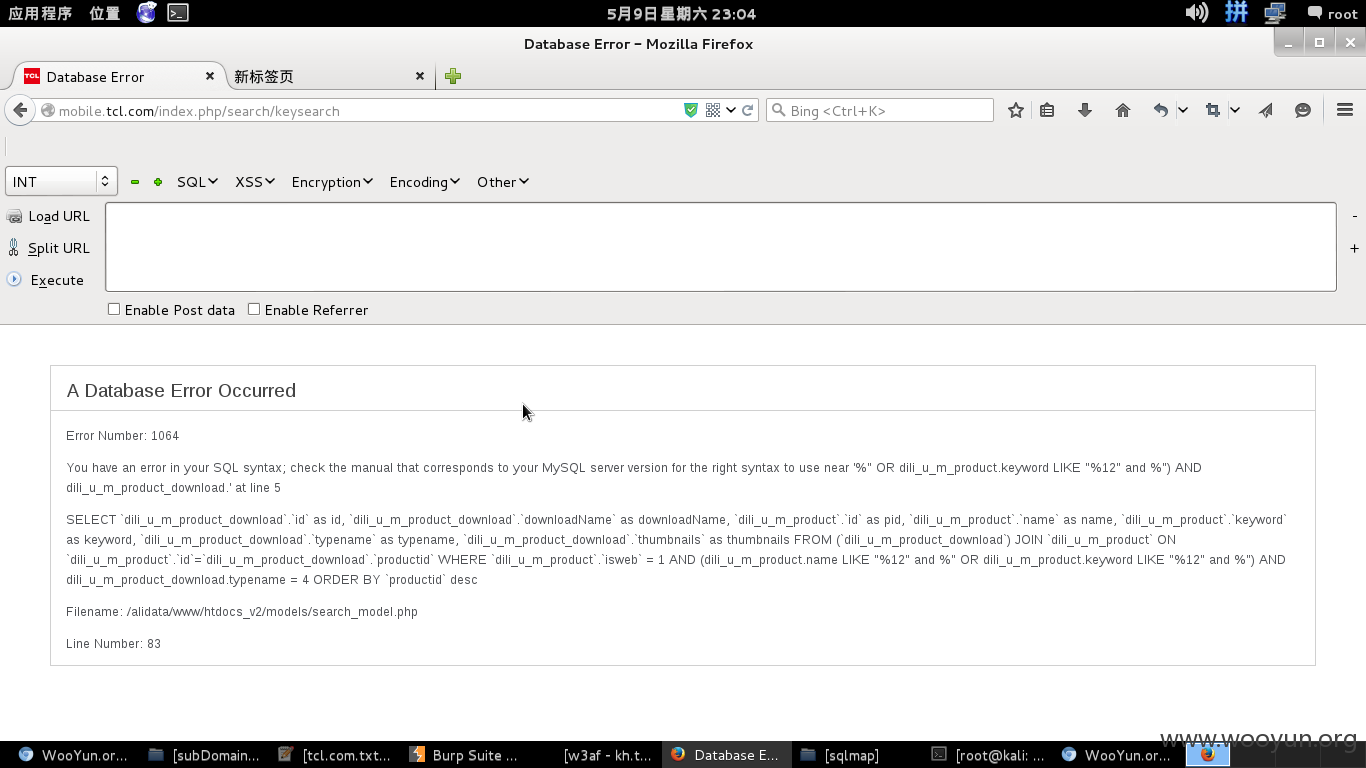Expand the SQL menu in HackBar
The image size is (1366, 768).
[197, 182]
